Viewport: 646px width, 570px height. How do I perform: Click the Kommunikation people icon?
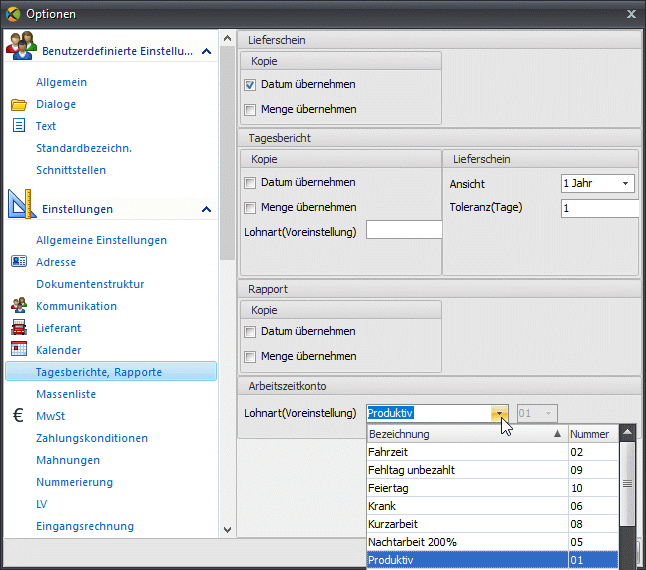pos(19,305)
